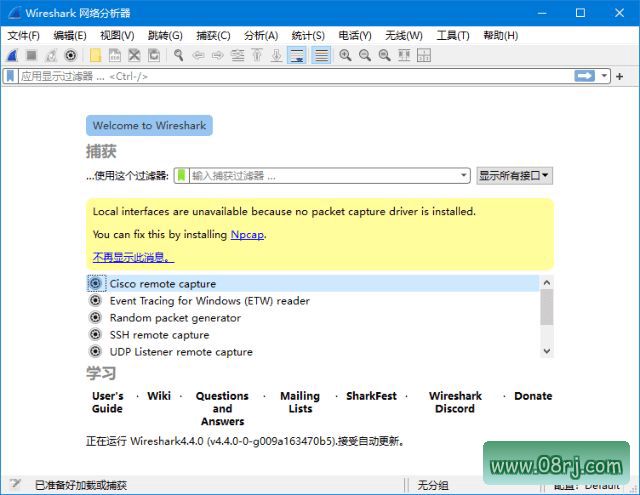The height and width of the screenshot is (495, 640).
Task: Open the 分析(A) menu
Action: tap(261, 36)
